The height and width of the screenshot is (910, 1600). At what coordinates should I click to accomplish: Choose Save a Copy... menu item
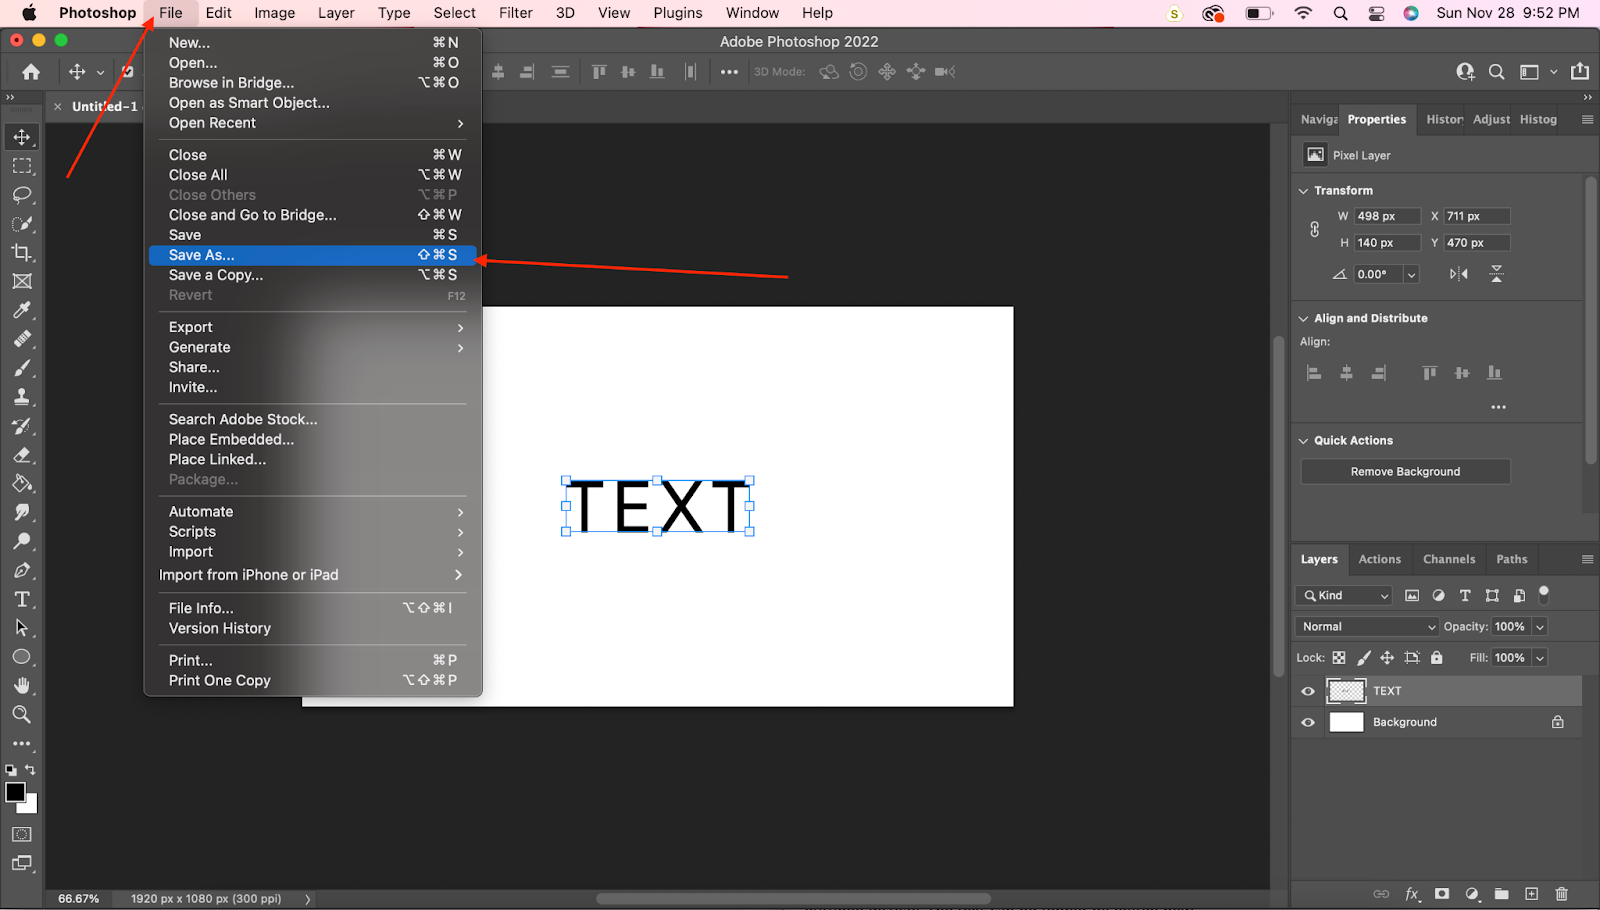pyautogui.click(x=313, y=275)
